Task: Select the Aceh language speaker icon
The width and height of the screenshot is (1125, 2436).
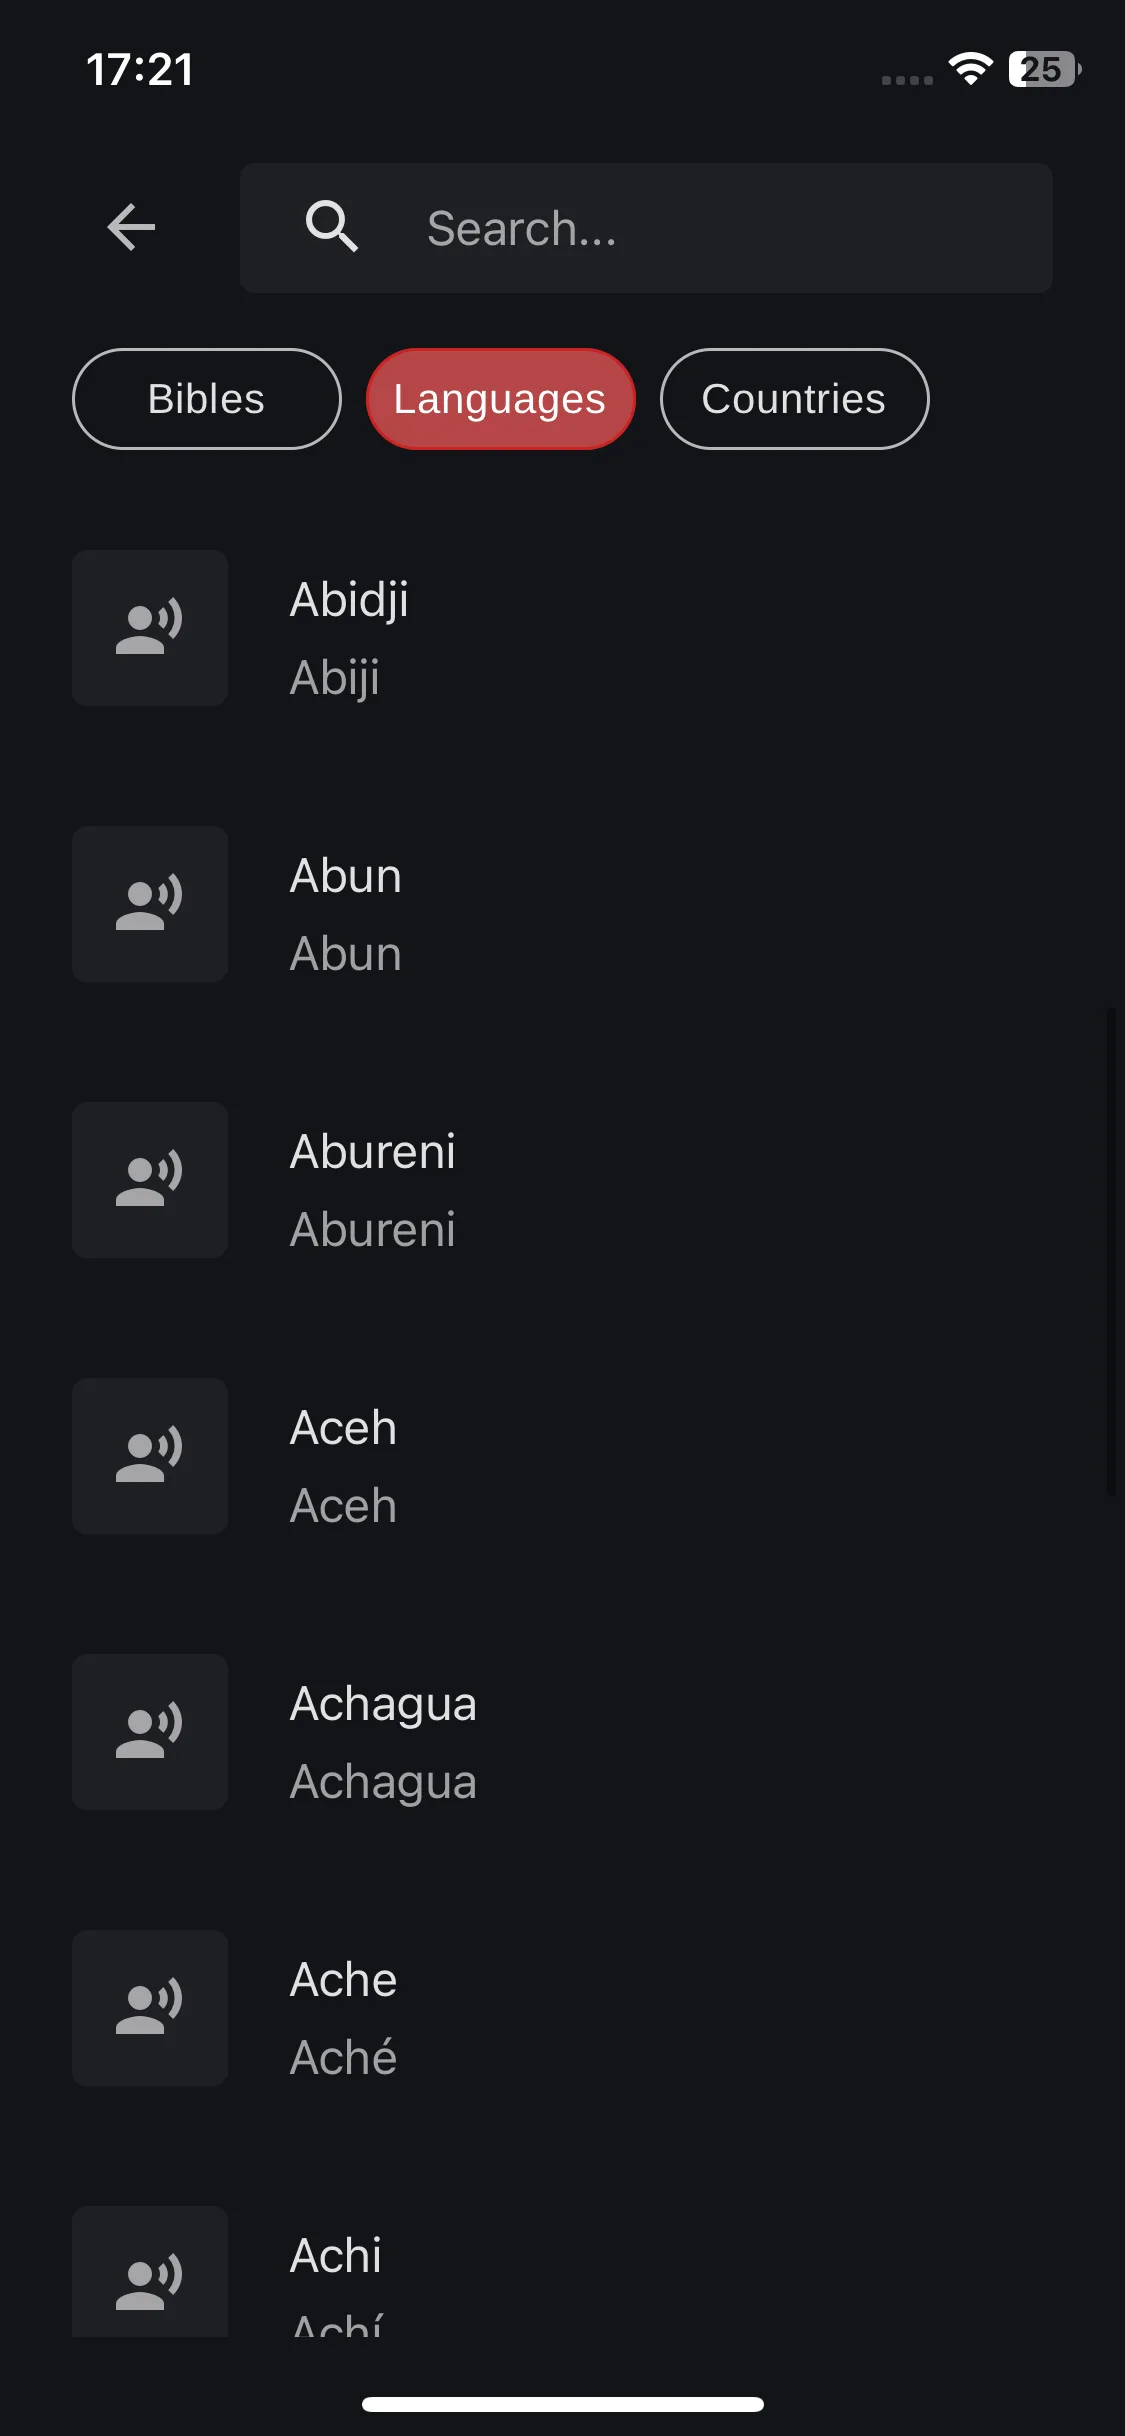Action: point(150,1456)
